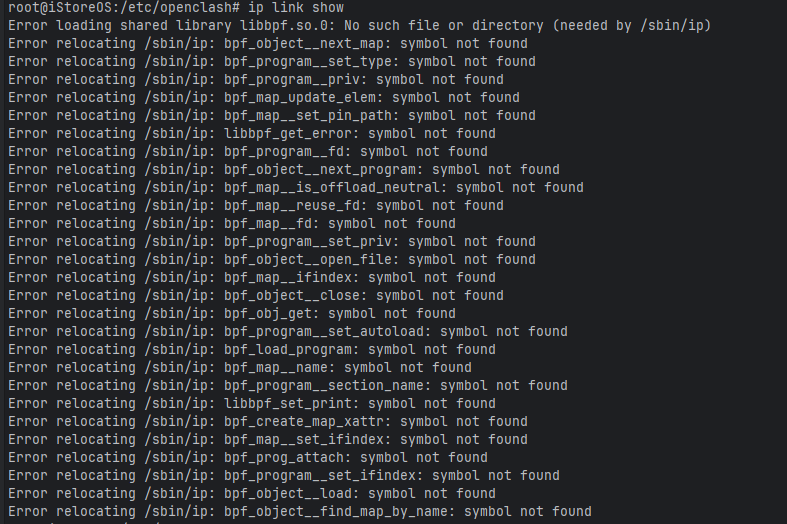Screen dimensions: 787x524
Task: Click the 'libbpf_set_print' symbol name
Action: pos(287,403)
